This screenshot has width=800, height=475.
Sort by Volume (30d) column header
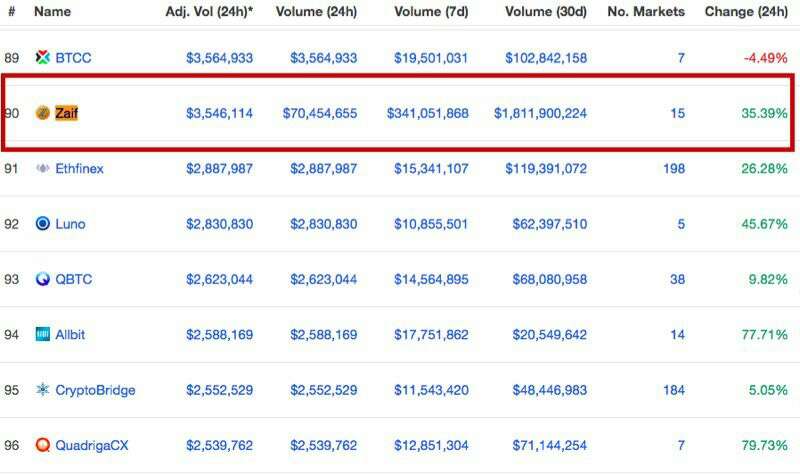pos(546,12)
